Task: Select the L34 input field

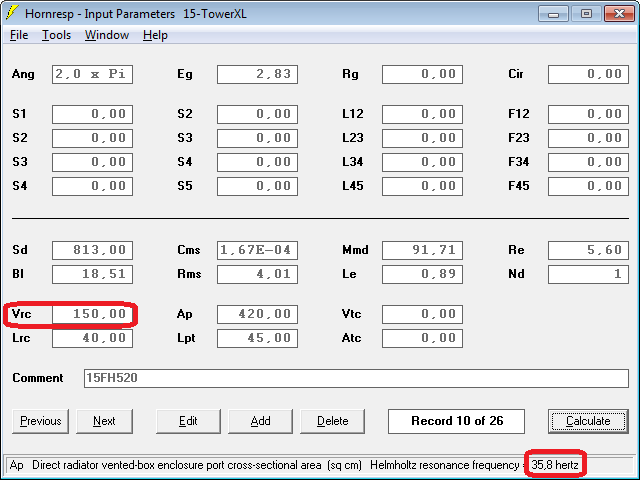Action: click(x=422, y=162)
